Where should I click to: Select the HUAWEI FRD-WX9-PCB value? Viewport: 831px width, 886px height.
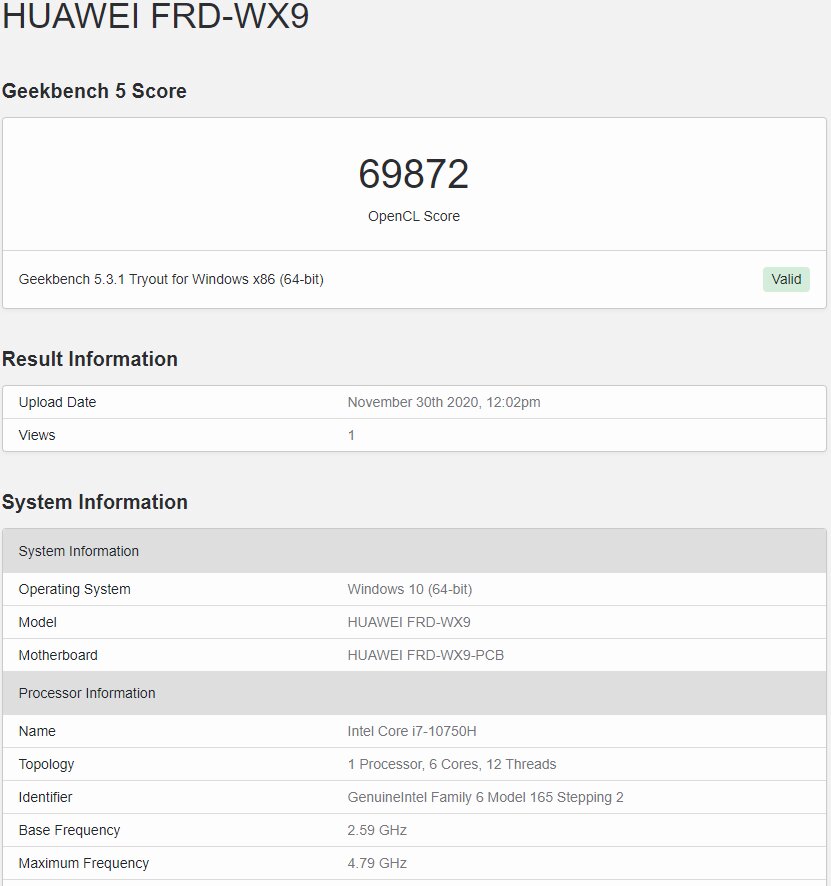pyautogui.click(x=425, y=655)
